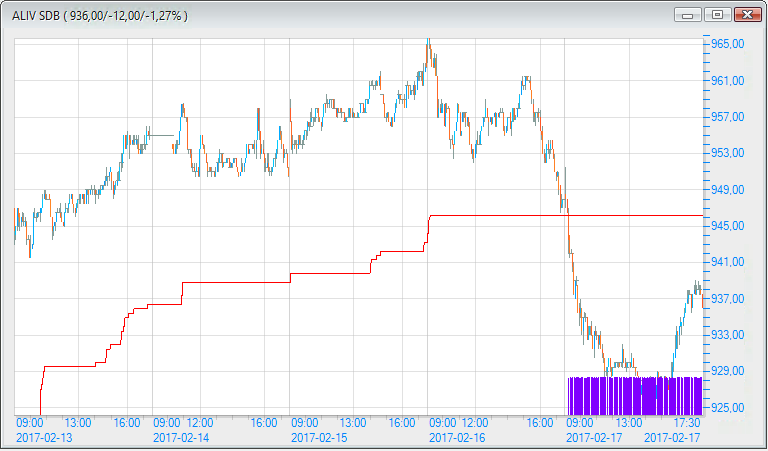This screenshot has width=768, height=451.
Task: Click the 2017-02-15 date label
Action: pyautogui.click(x=319, y=437)
